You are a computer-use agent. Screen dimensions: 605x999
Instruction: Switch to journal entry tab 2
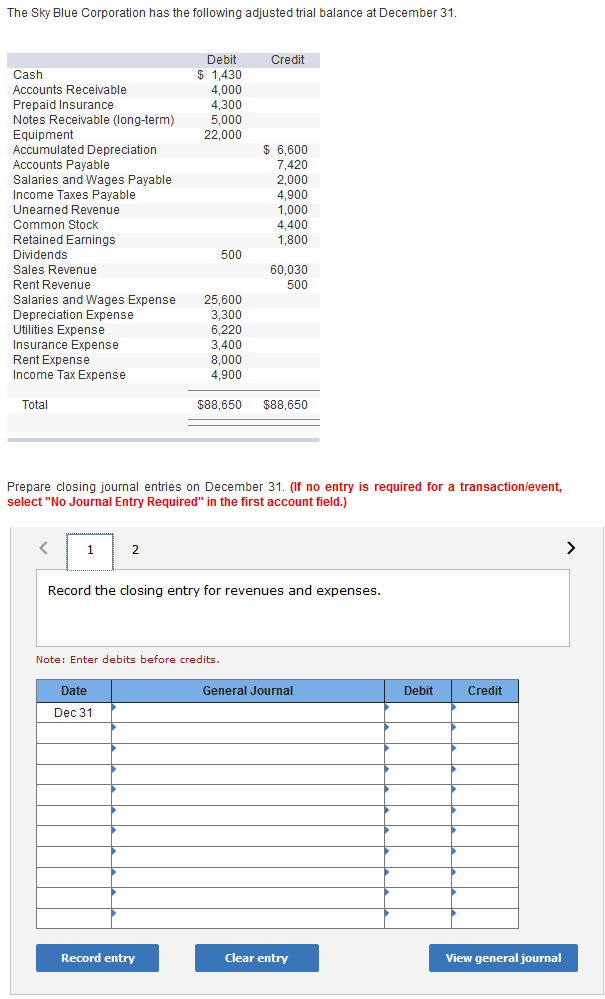pyautogui.click(x=134, y=550)
